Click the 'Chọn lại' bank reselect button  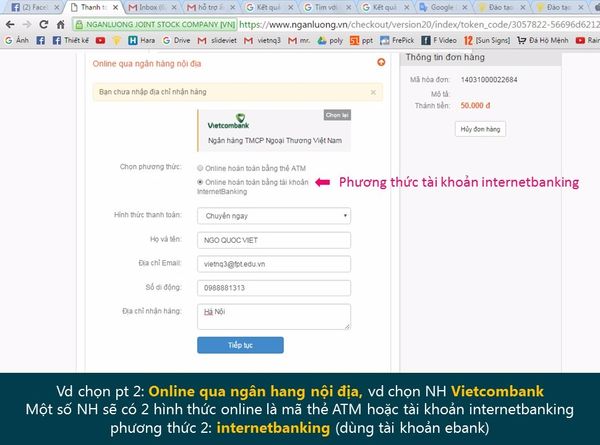(337, 115)
